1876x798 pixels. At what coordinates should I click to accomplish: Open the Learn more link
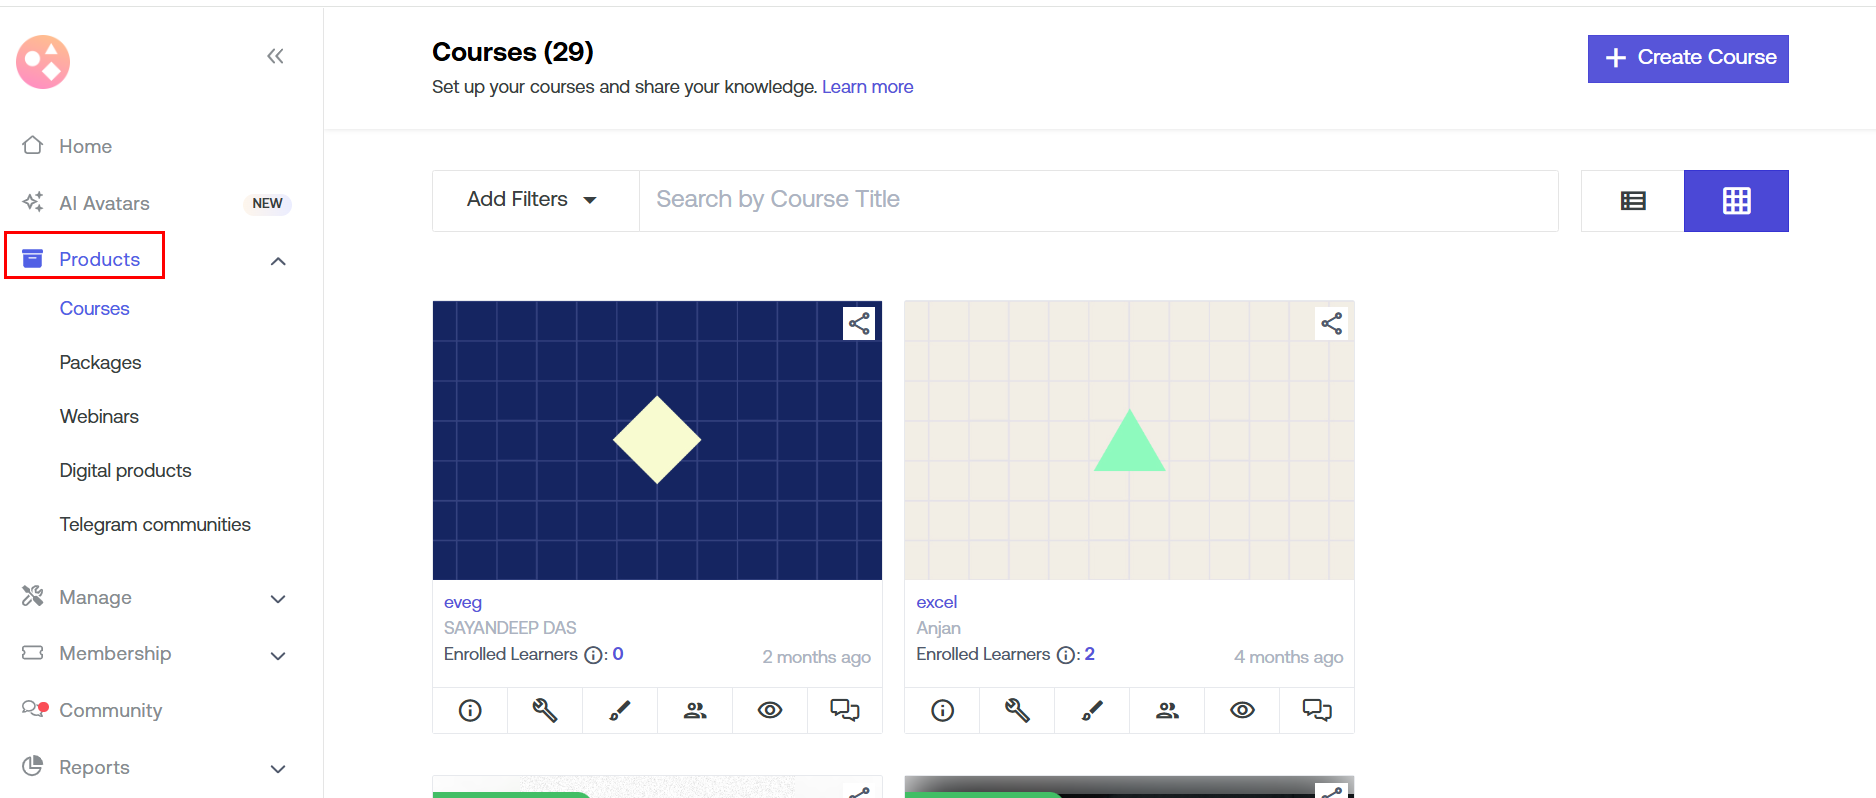tap(867, 87)
